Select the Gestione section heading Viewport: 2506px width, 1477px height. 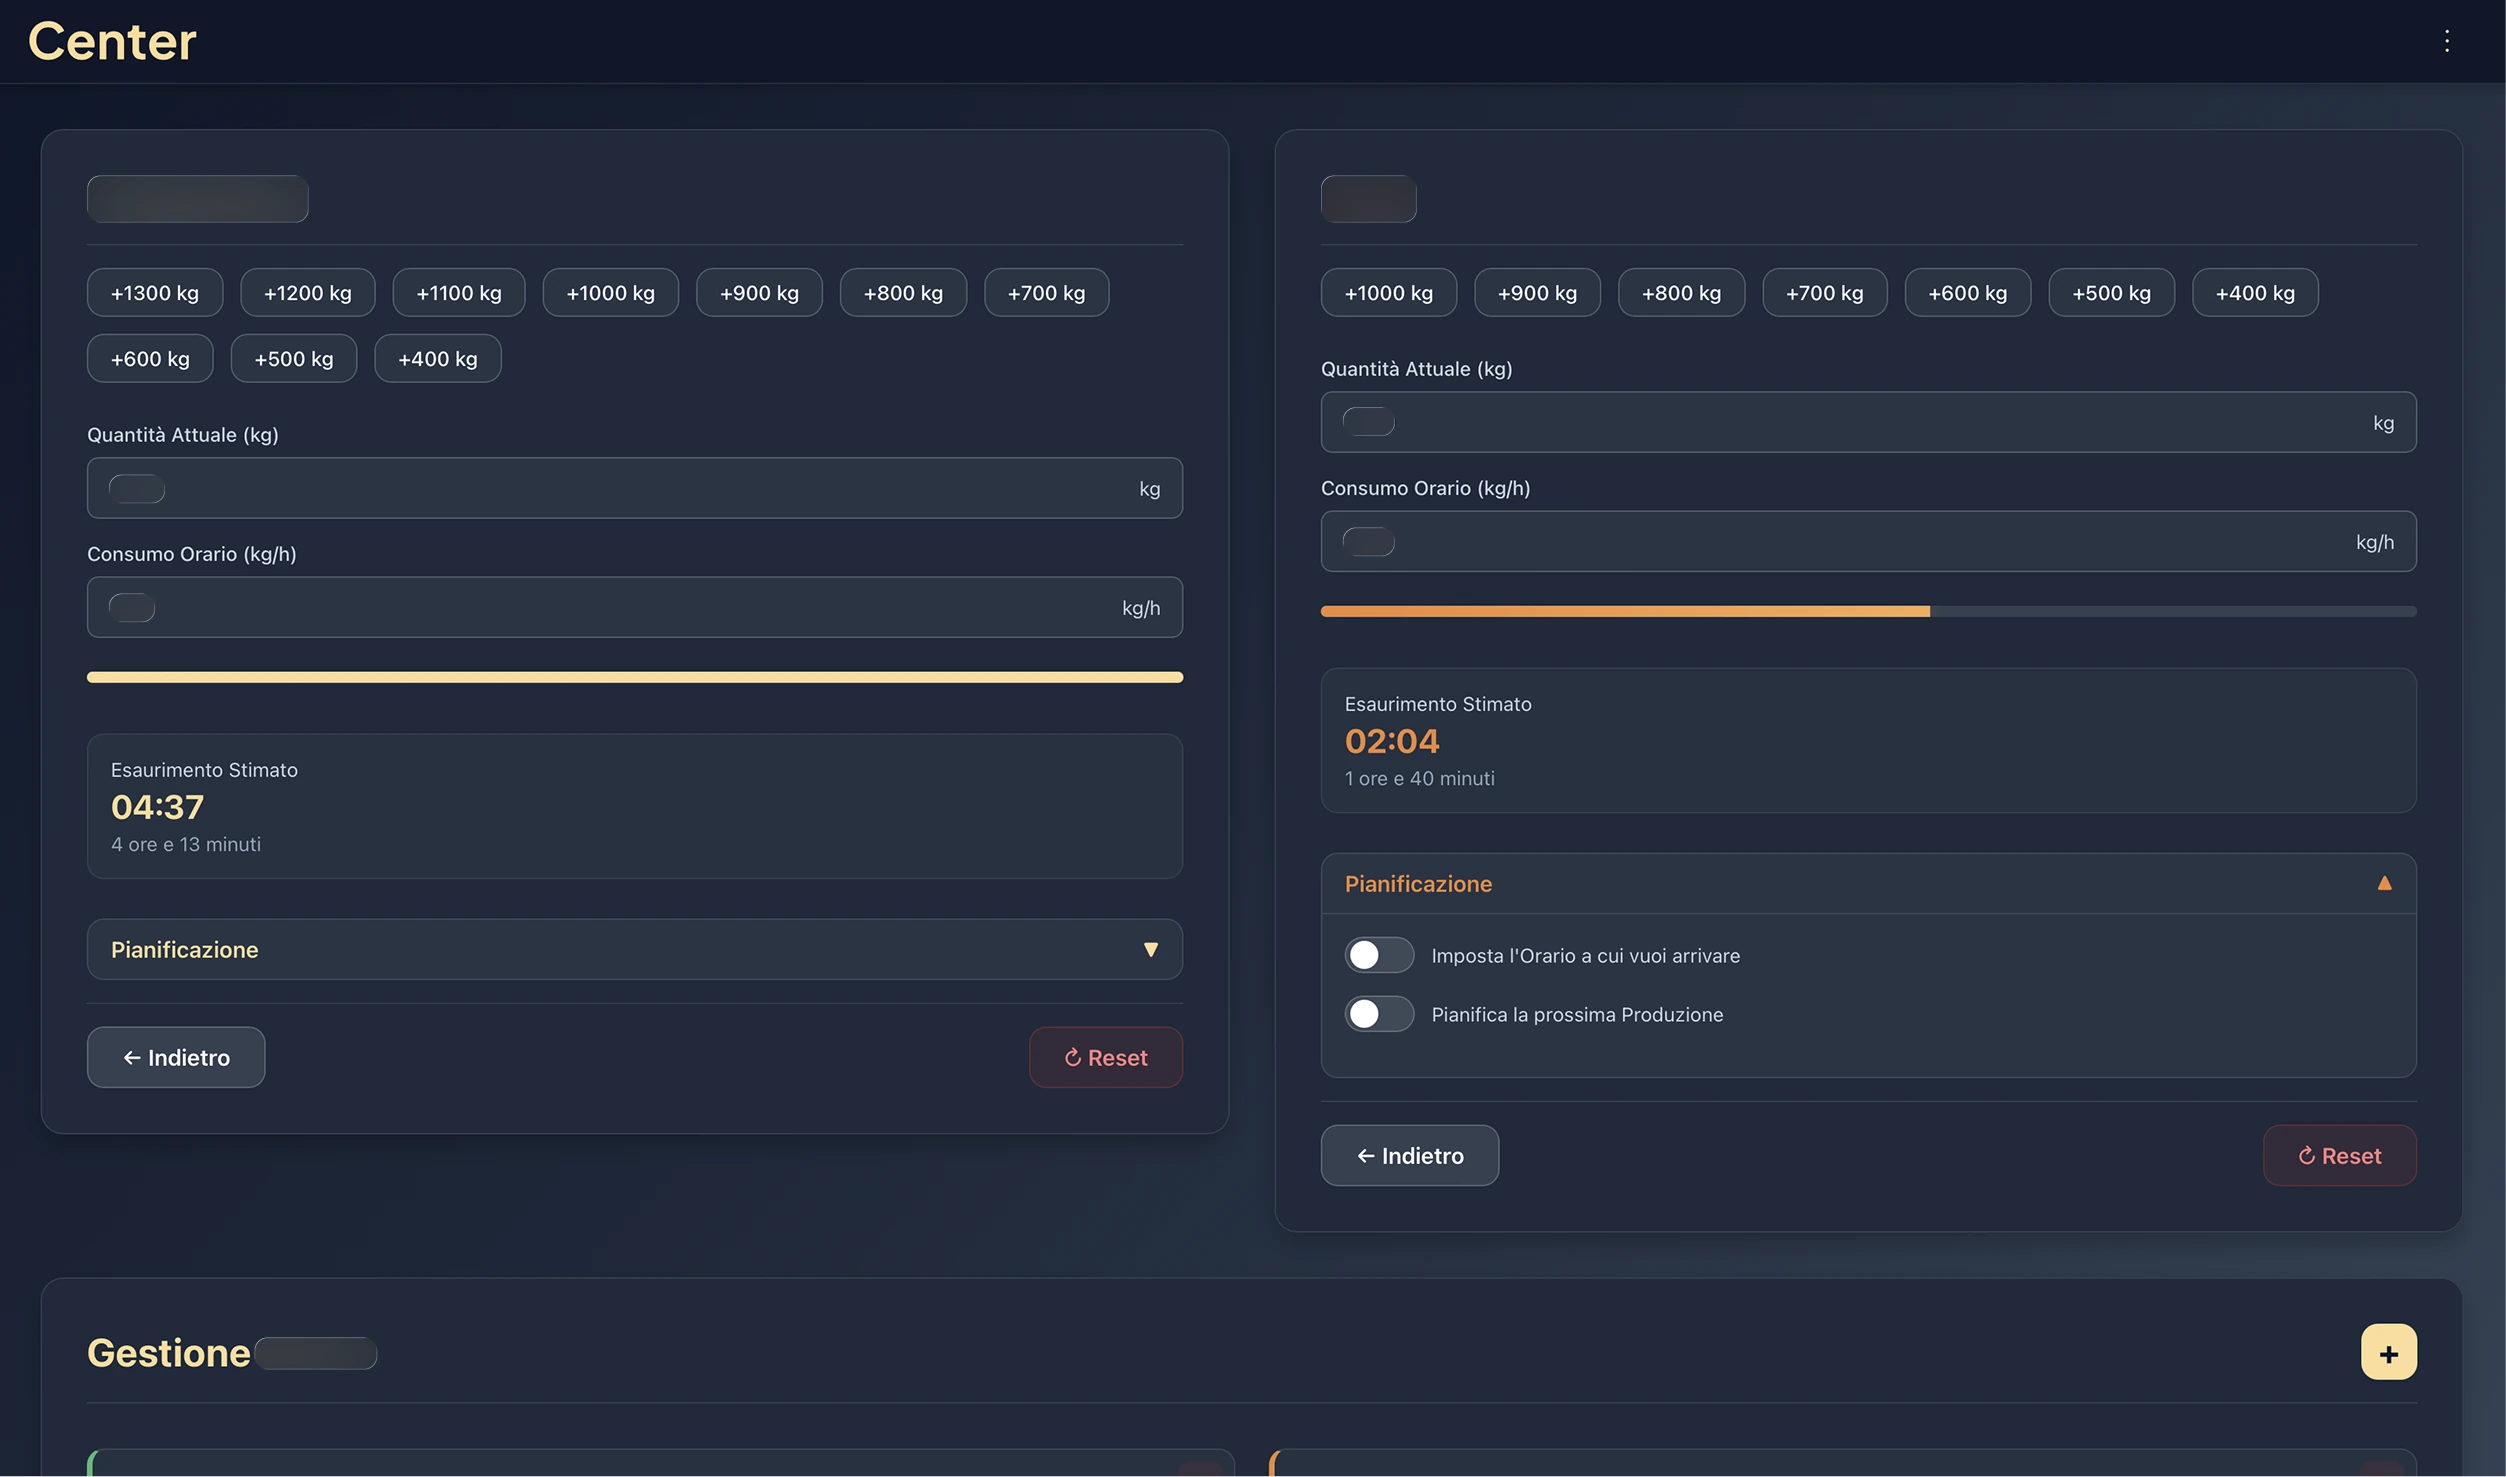pos(168,1351)
